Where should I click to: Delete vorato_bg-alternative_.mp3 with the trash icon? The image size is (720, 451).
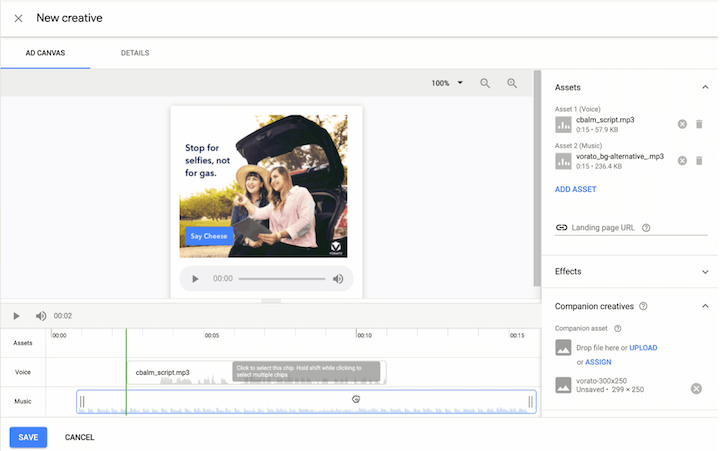[x=699, y=161]
